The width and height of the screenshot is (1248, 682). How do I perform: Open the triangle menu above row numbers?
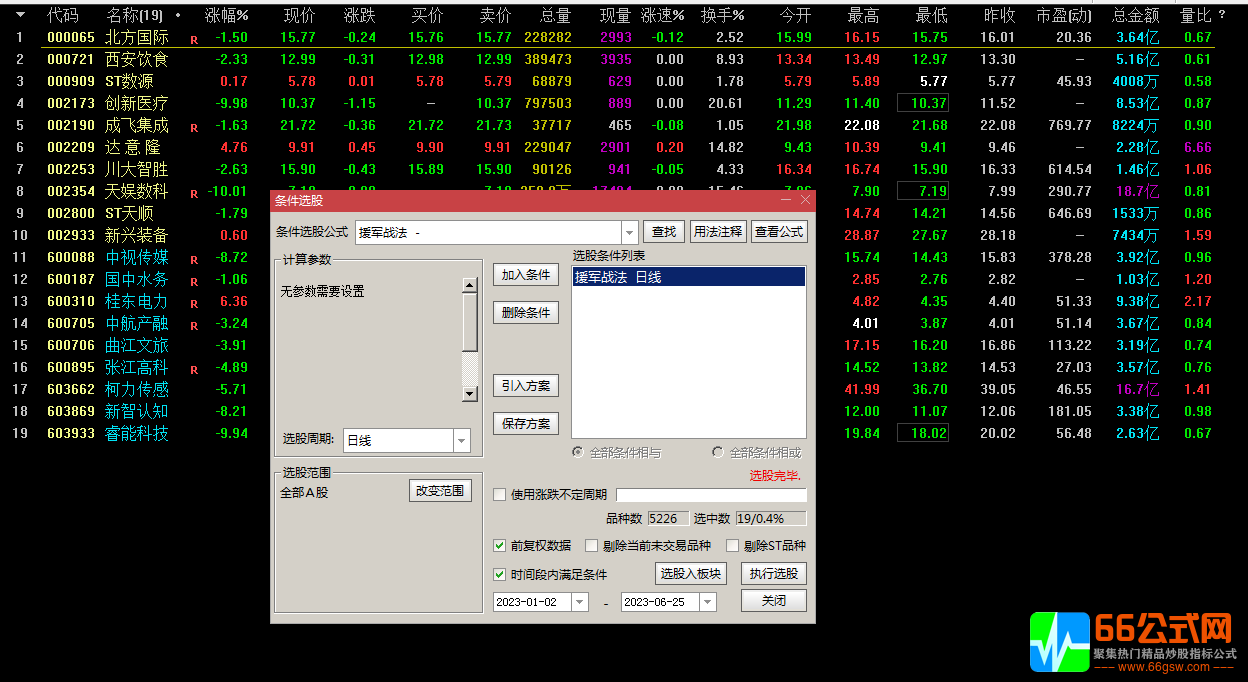[20, 15]
